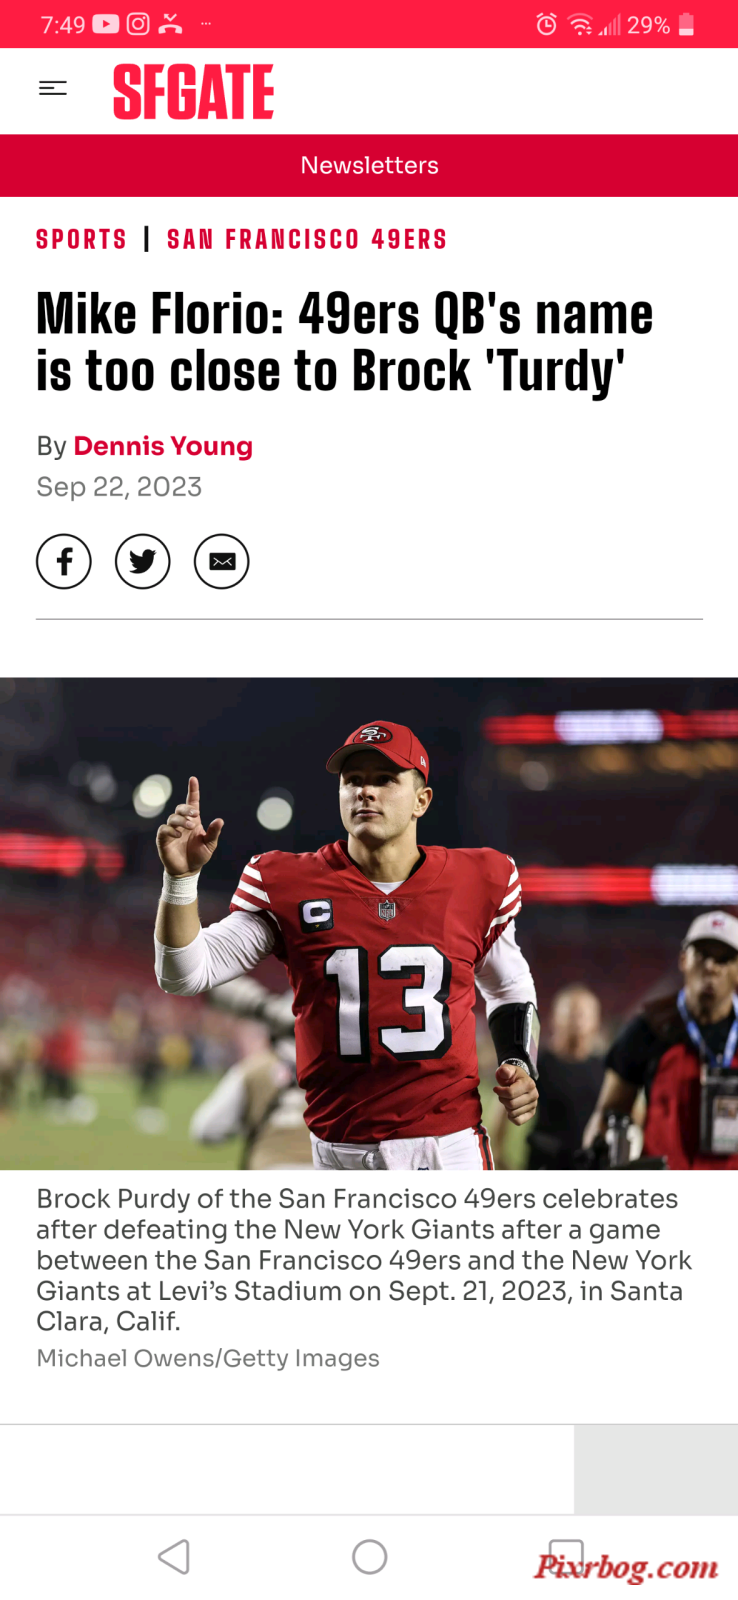Screen dimensions: 738x1600
Task: Tap the missed call notification icon
Action: pyautogui.click(x=170, y=24)
